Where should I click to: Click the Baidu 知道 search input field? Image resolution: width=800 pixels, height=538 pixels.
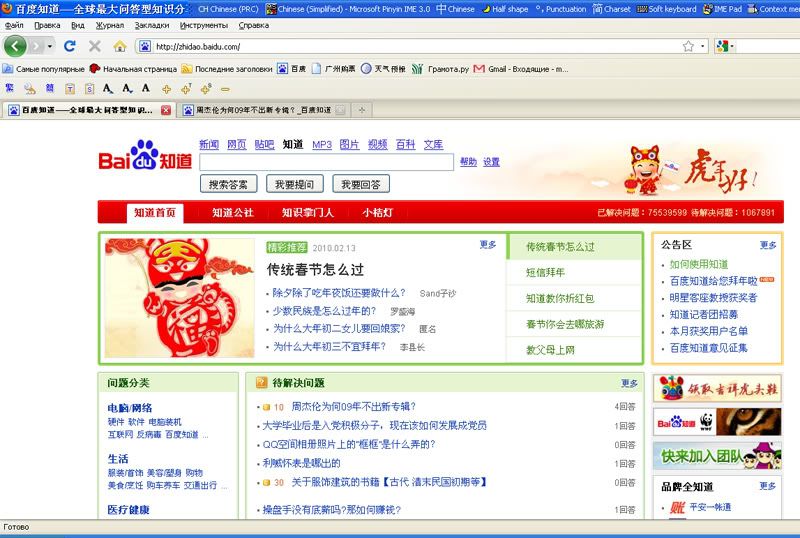(x=327, y=162)
